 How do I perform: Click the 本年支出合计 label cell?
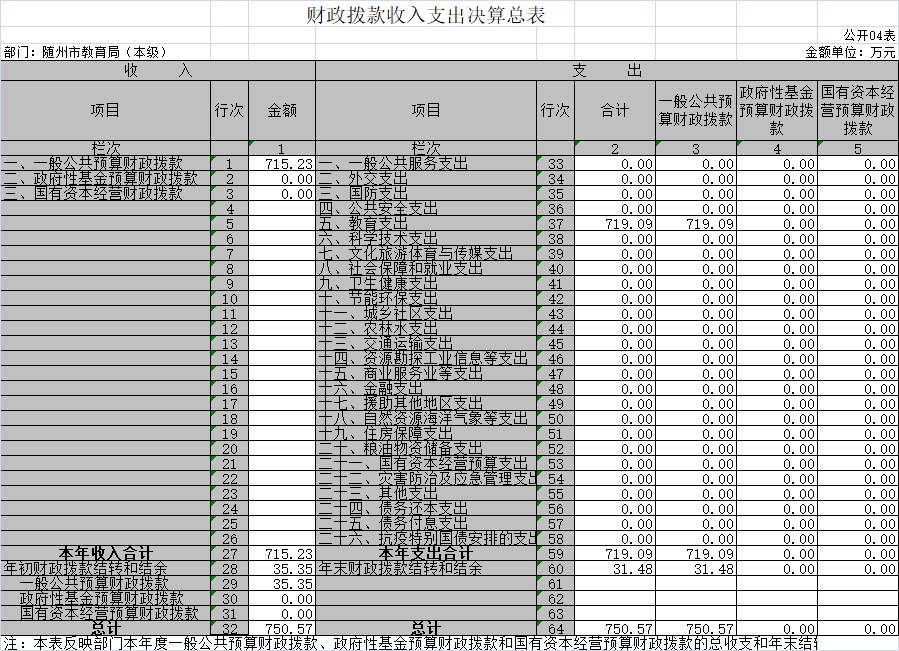tap(426, 553)
